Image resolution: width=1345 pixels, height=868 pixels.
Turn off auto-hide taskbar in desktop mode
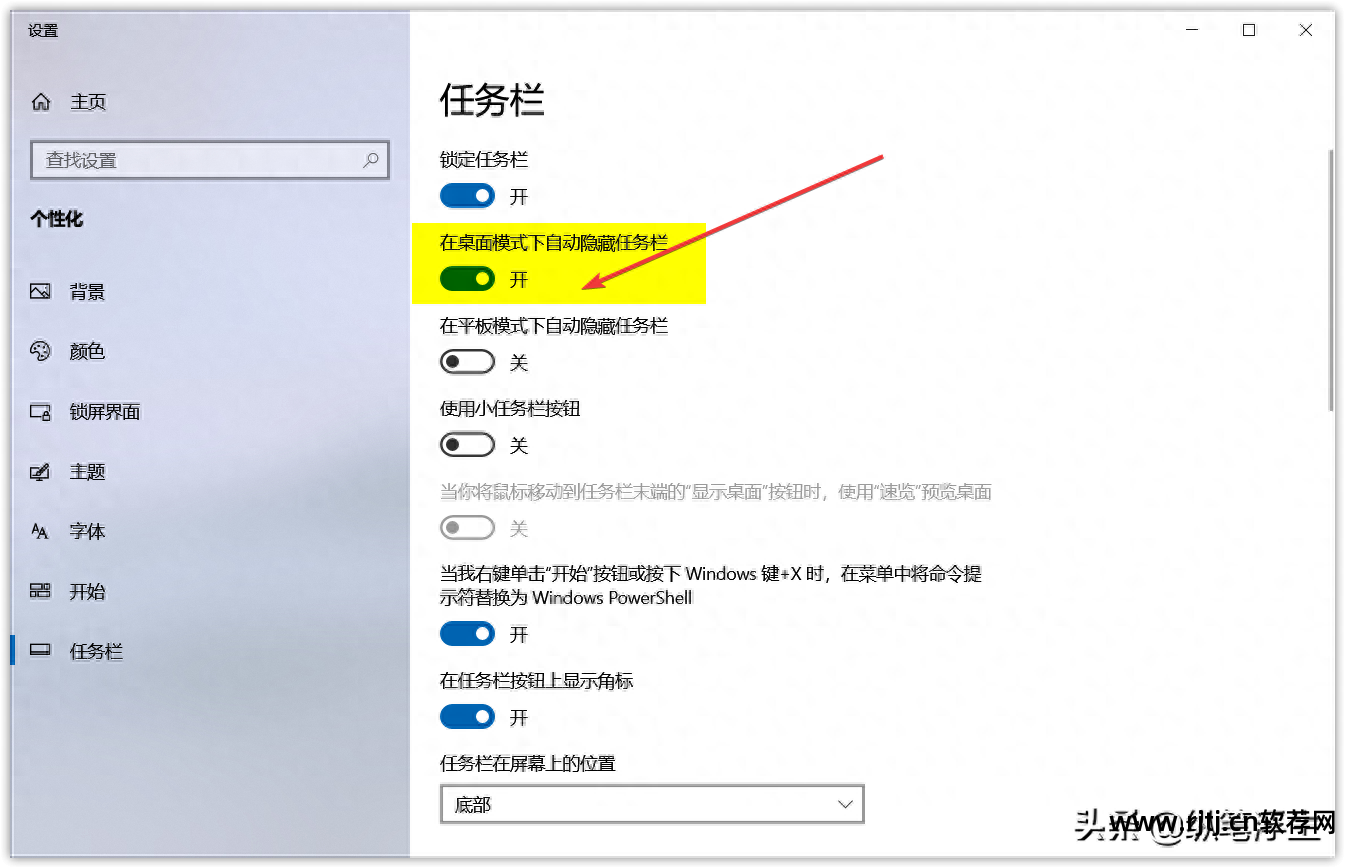point(467,279)
